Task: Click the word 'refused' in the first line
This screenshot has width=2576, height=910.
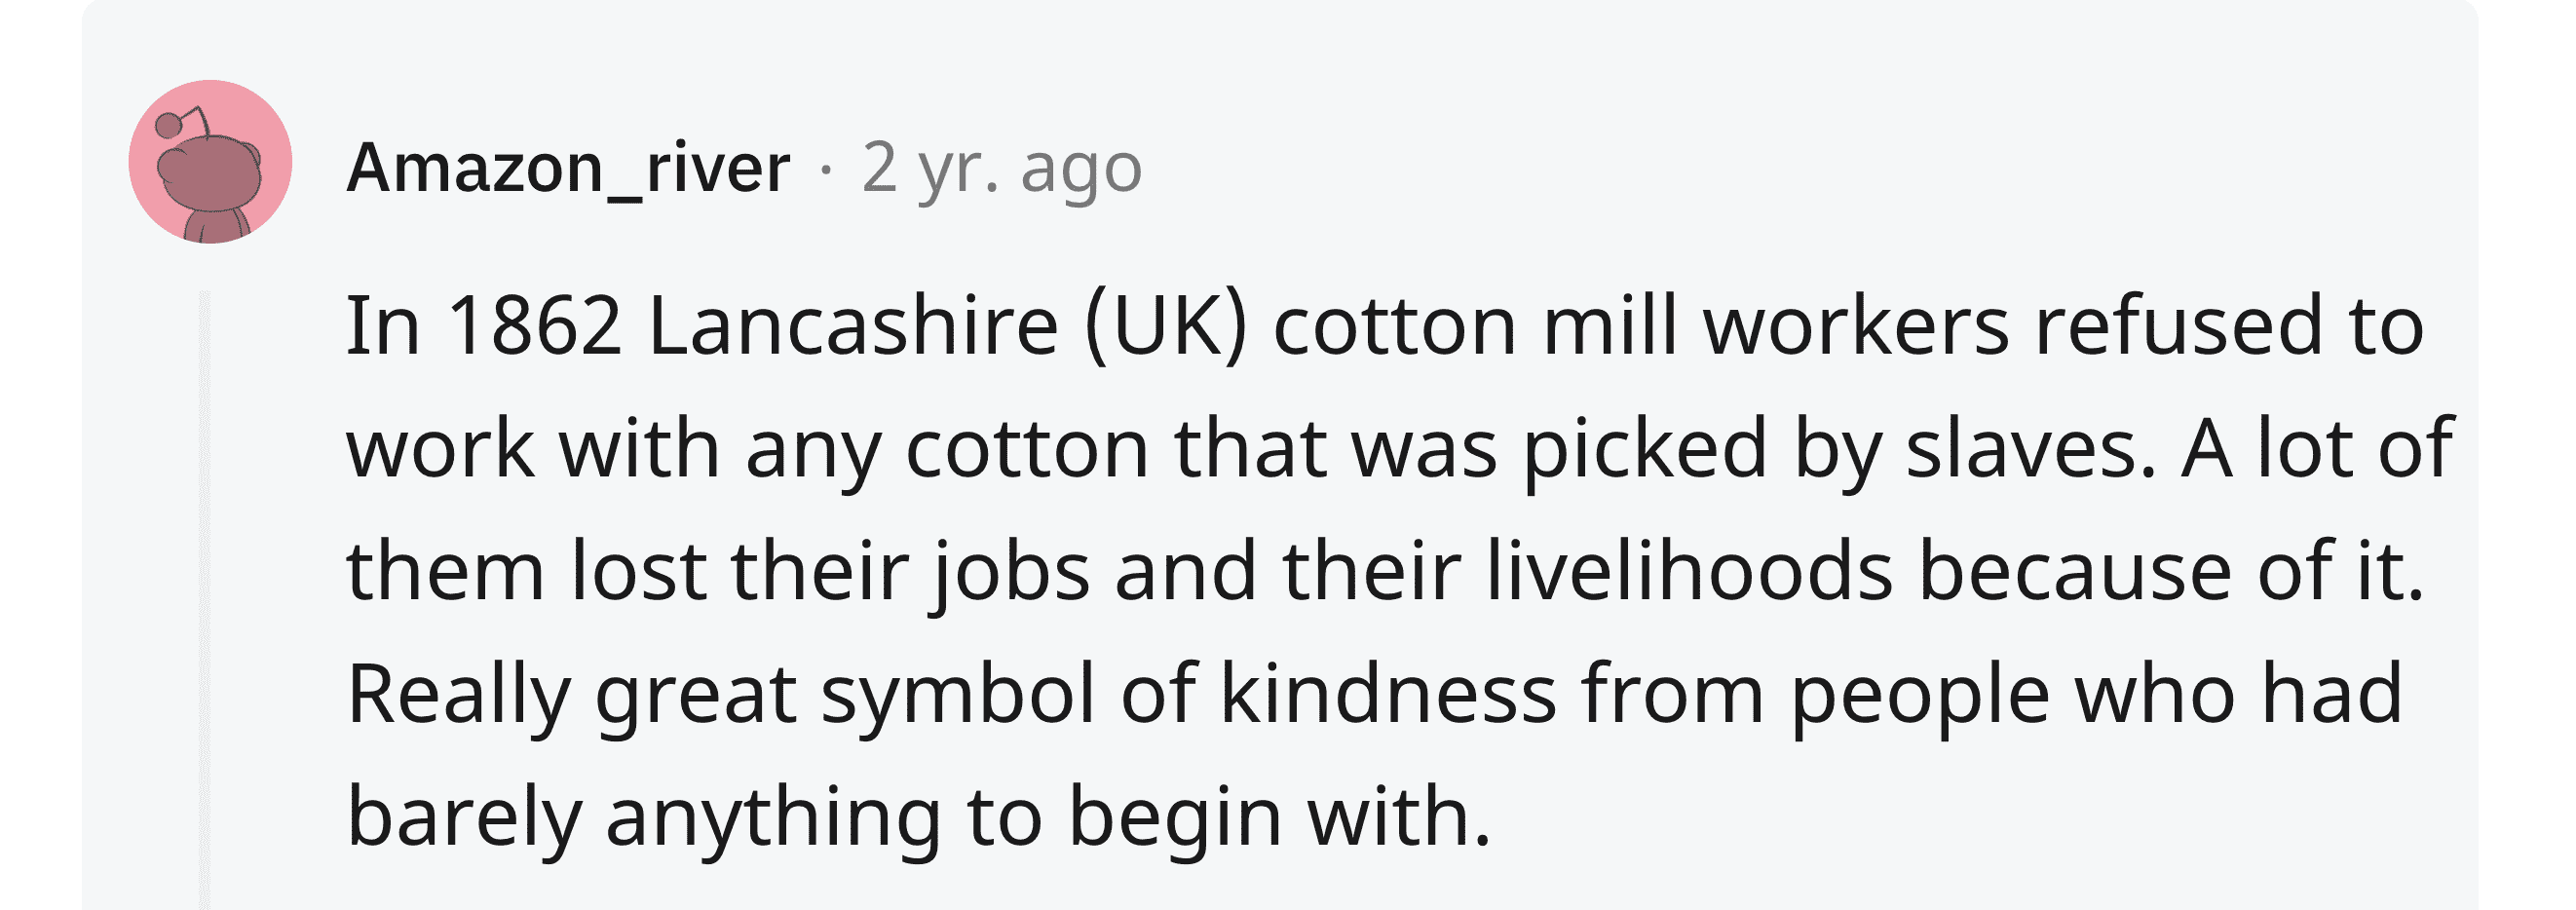Action: click(2179, 326)
